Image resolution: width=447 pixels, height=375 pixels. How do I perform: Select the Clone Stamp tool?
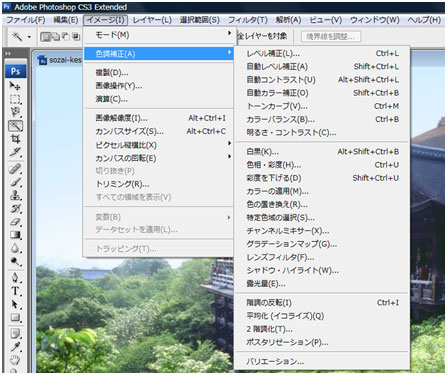point(15,195)
